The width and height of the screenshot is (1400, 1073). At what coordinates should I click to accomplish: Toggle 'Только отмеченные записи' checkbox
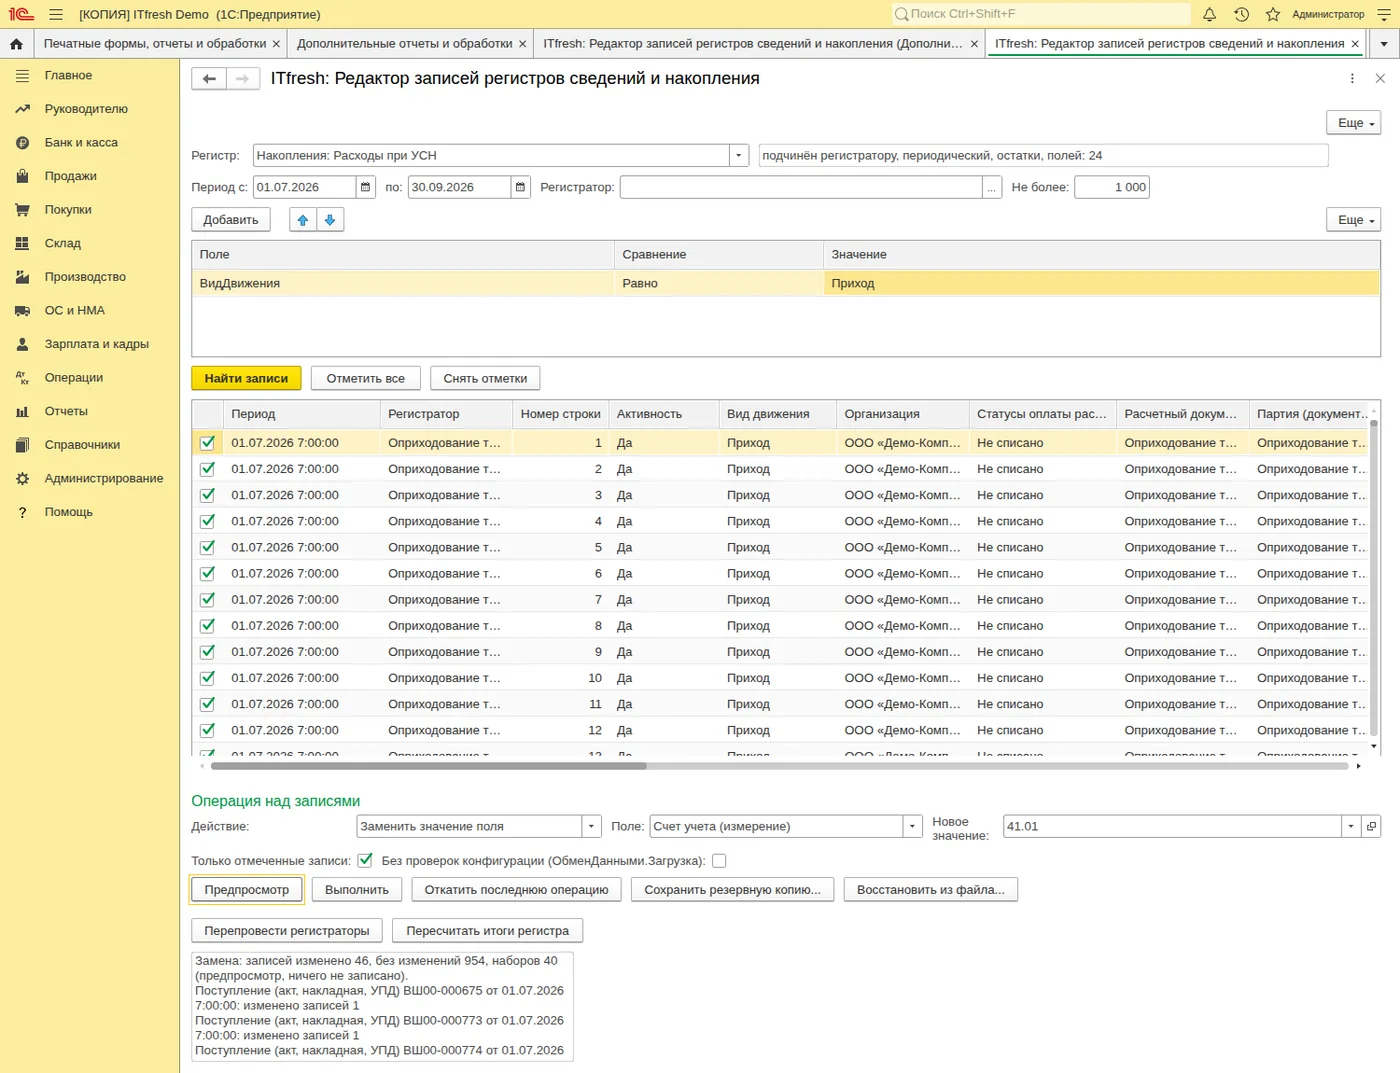click(365, 861)
